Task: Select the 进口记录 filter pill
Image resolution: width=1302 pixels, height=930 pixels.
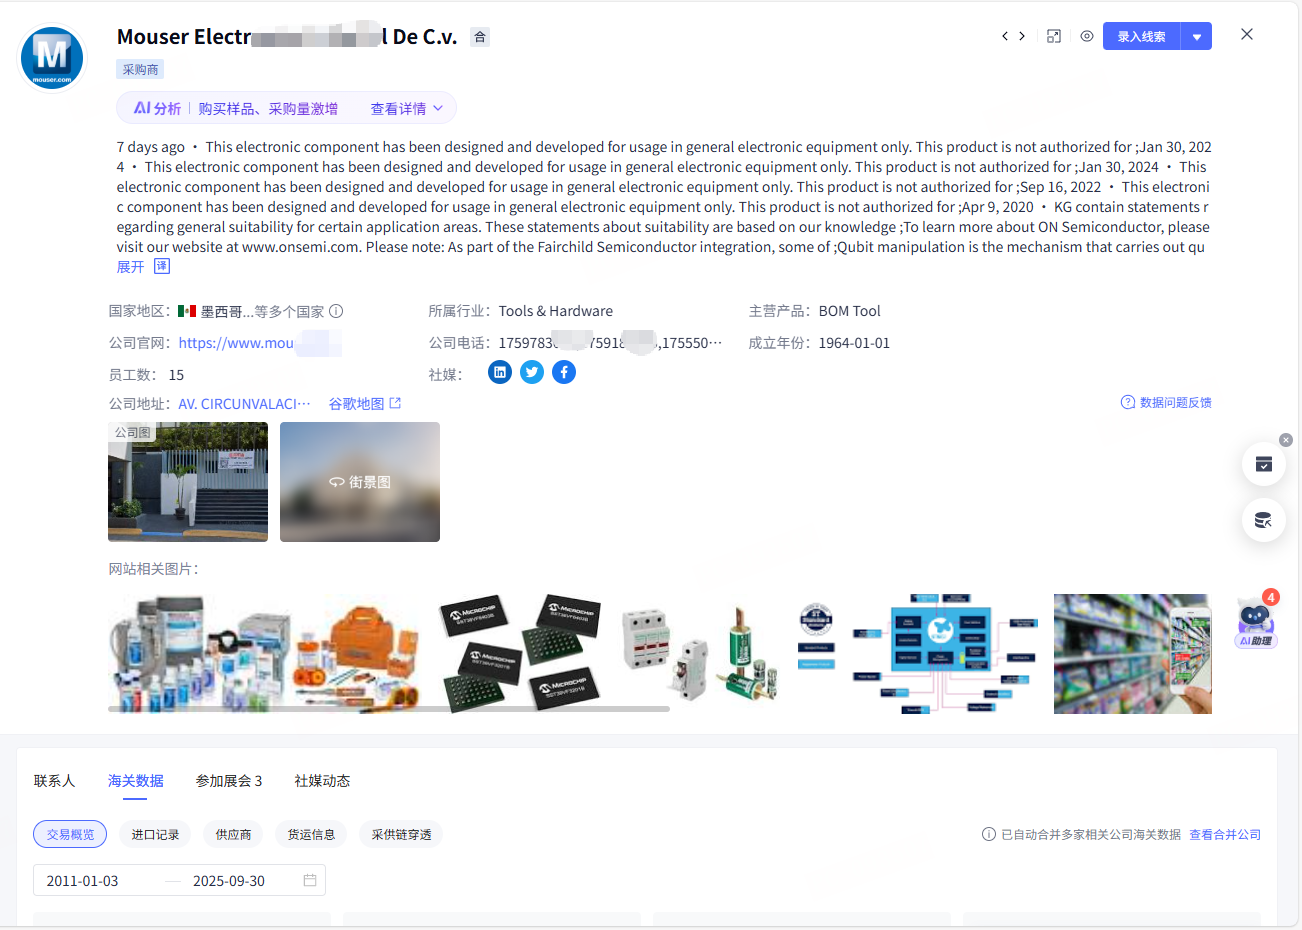Action: 155,834
